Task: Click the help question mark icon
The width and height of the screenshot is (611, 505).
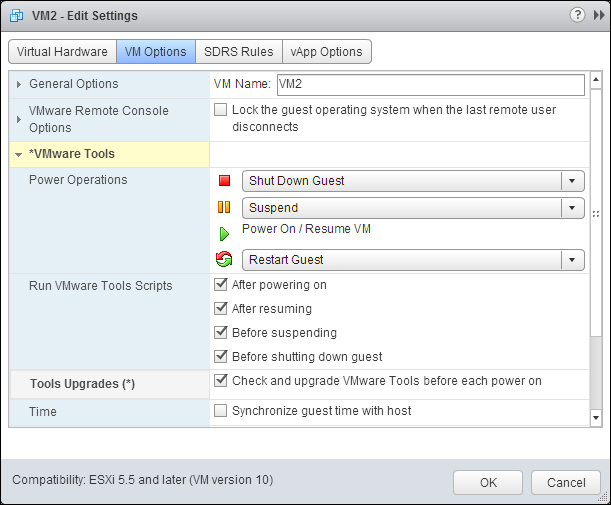Action: (x=577, y=15)
